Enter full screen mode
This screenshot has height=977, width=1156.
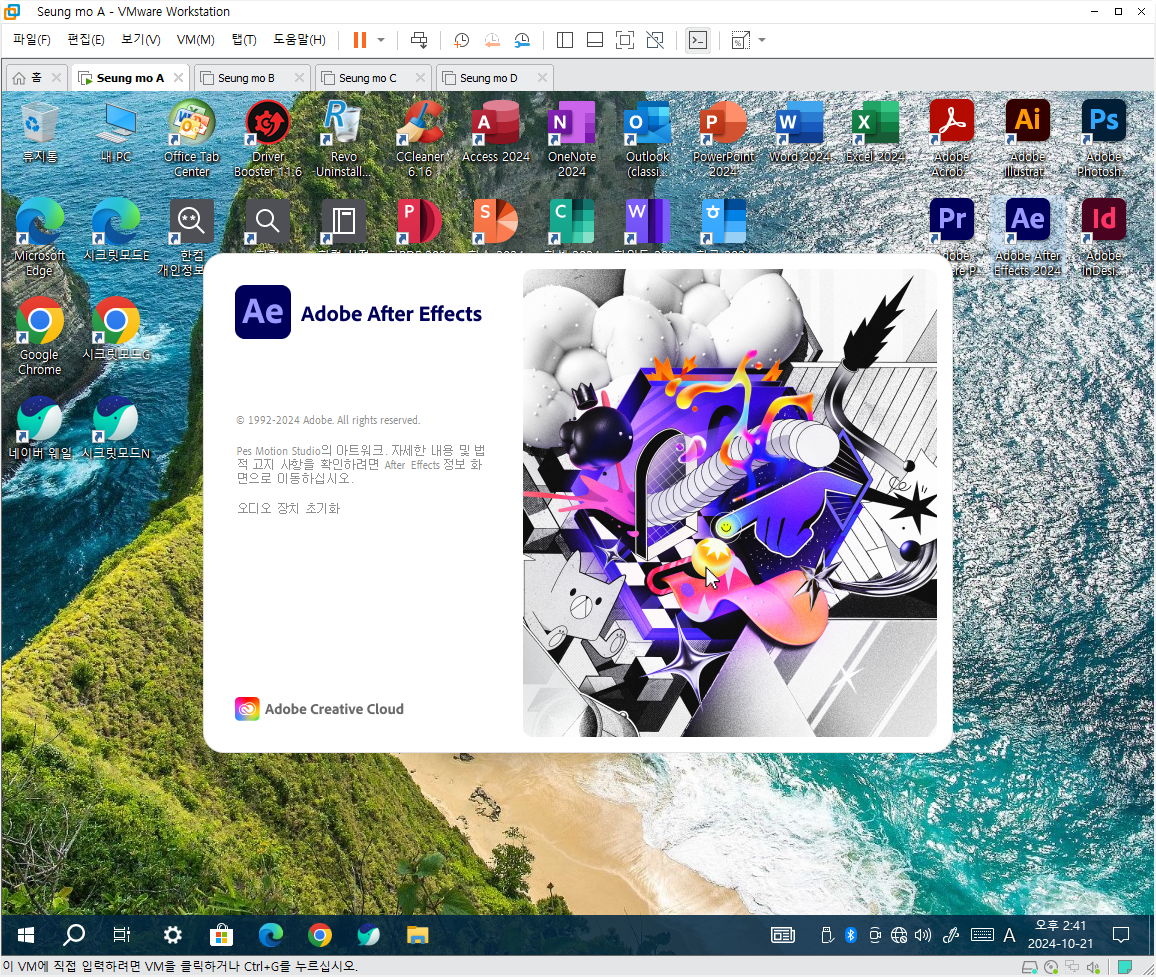click(624, 40)
